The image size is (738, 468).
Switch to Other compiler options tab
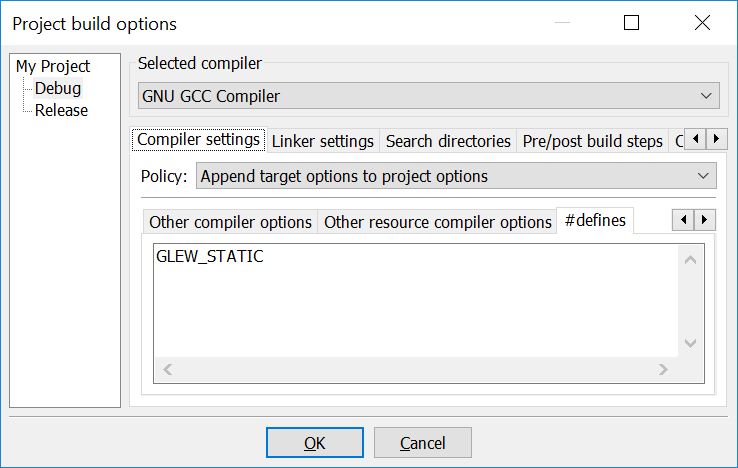pyautogui.click(x=230, y=222)
